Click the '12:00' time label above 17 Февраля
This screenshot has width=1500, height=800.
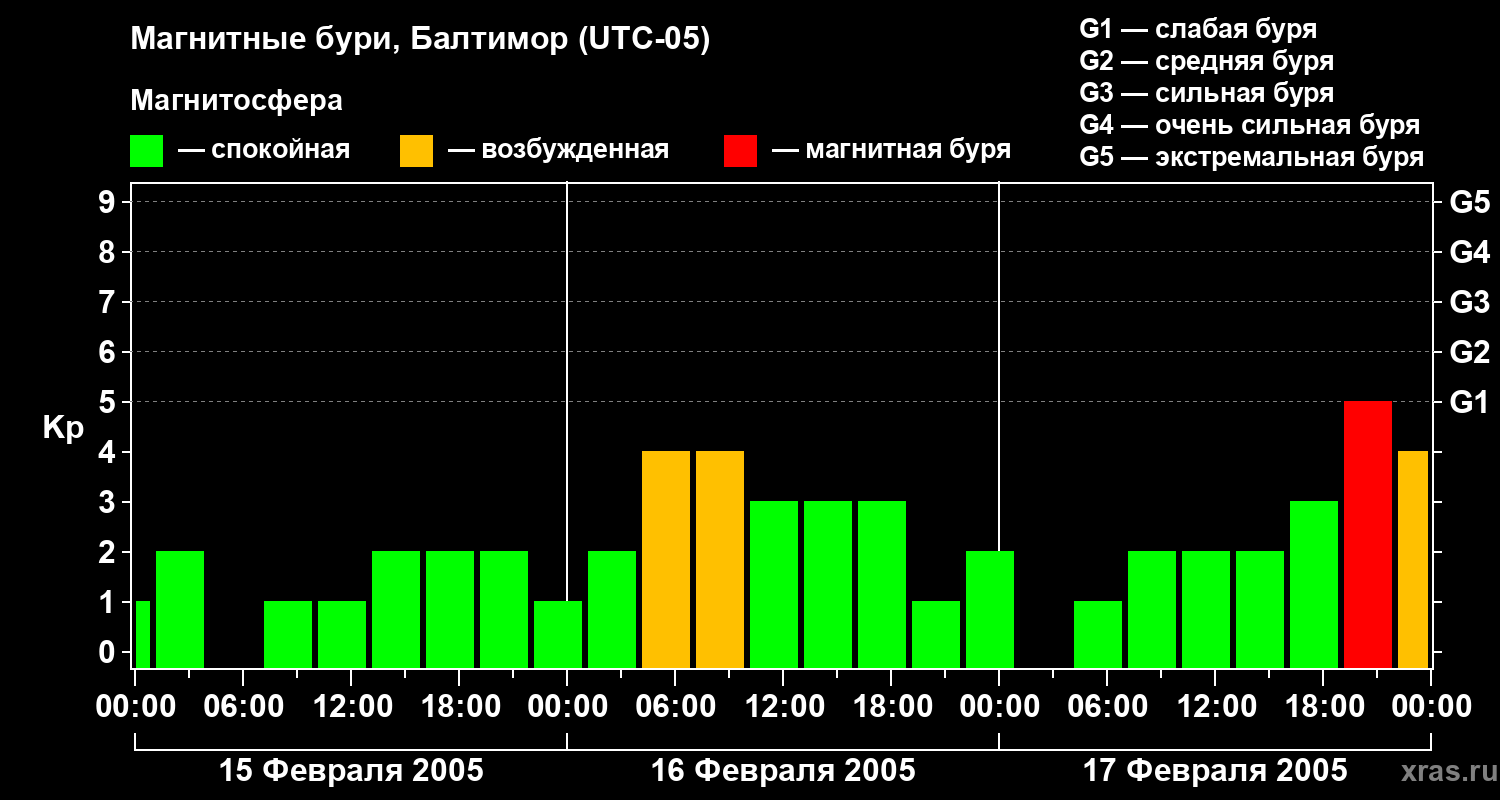click(1215, 707)
